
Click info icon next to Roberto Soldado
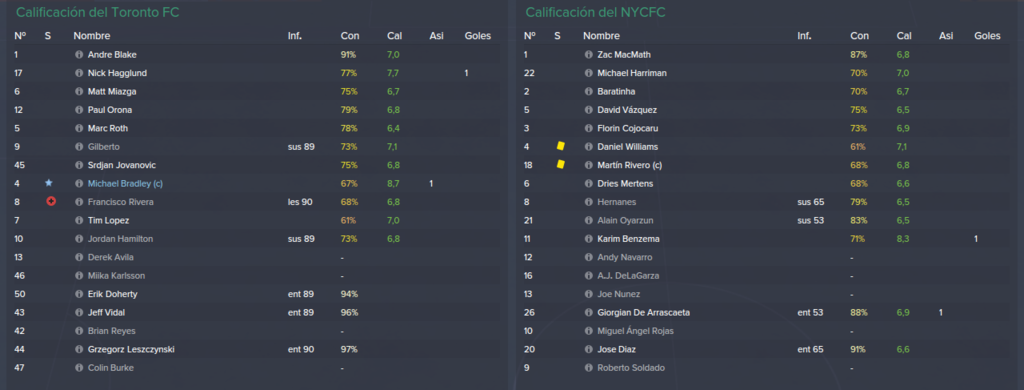pos(588,368)
